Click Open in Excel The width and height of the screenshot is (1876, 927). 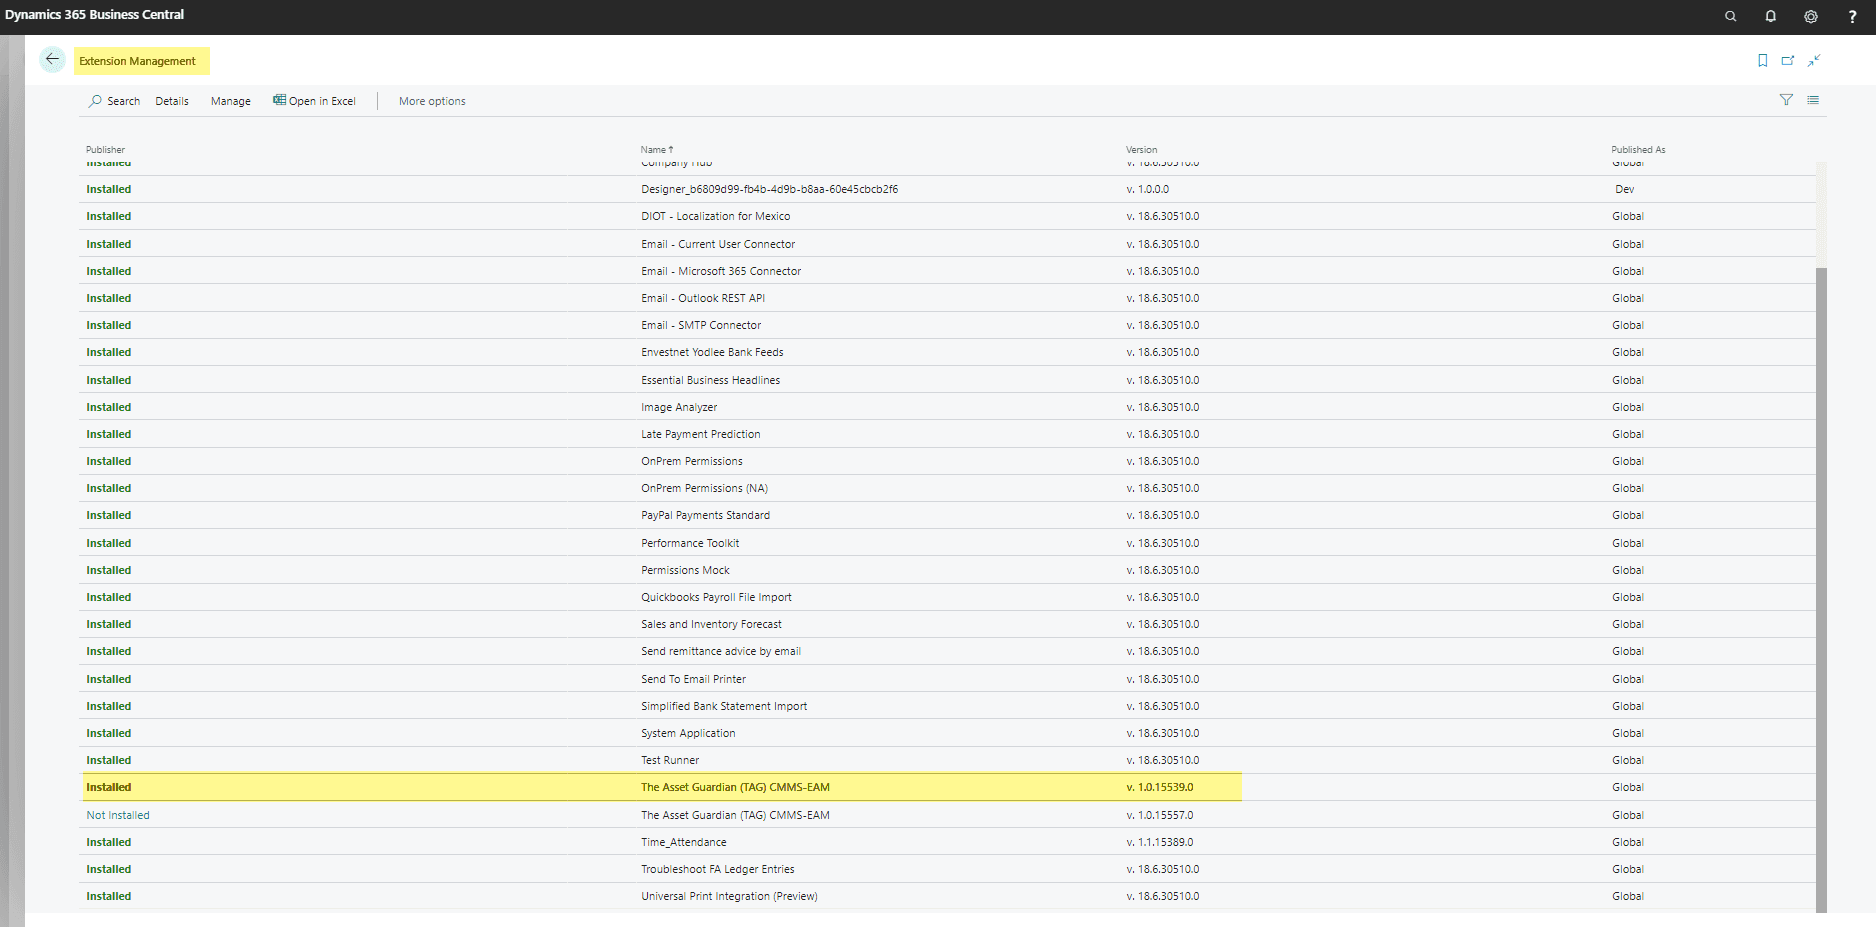(x=314, y=101)
